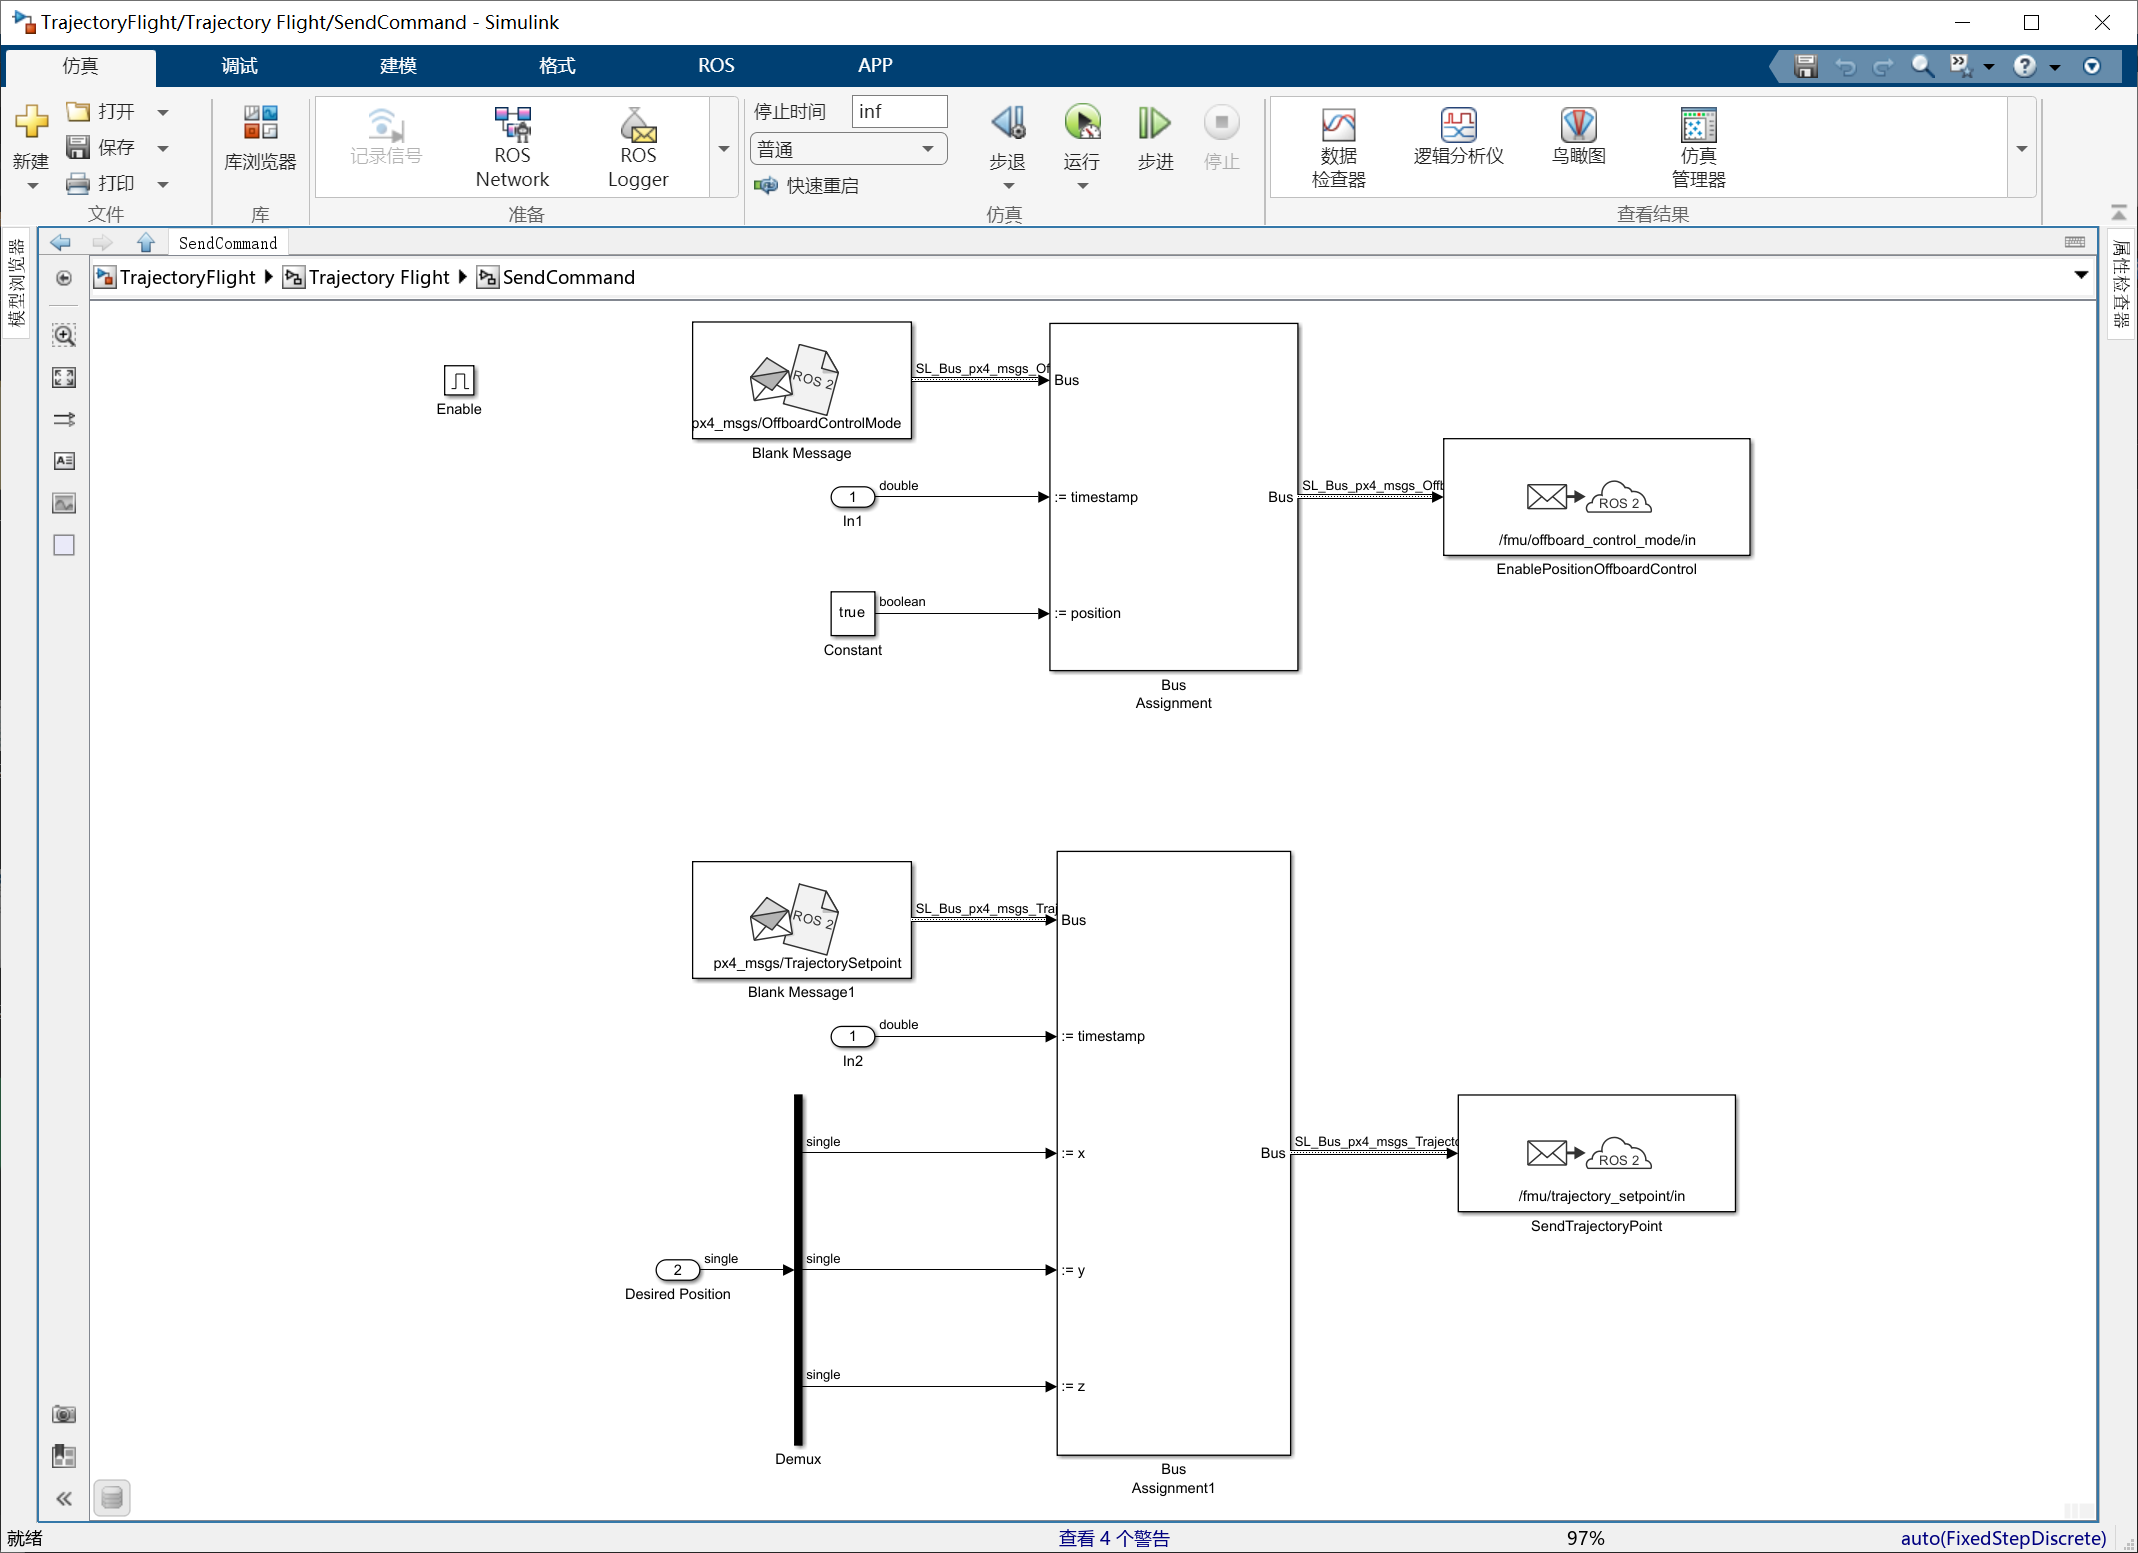Screen dimensions: 2138x1553
Task: Navigate back in the canvas history
Action: (60, 242)
